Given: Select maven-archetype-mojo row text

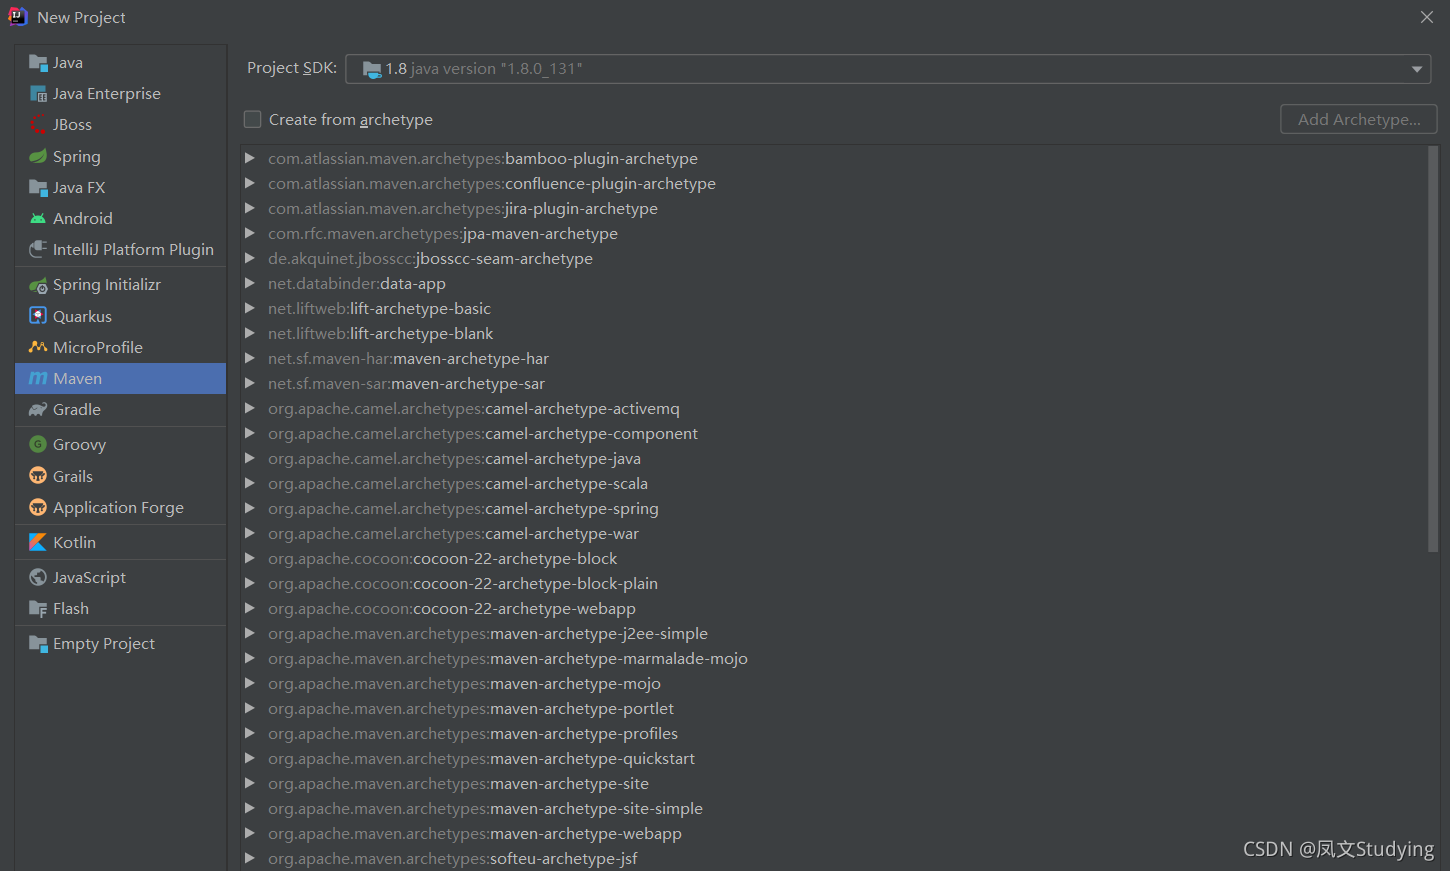Looking at the screenshot, I should coord(464,684).
